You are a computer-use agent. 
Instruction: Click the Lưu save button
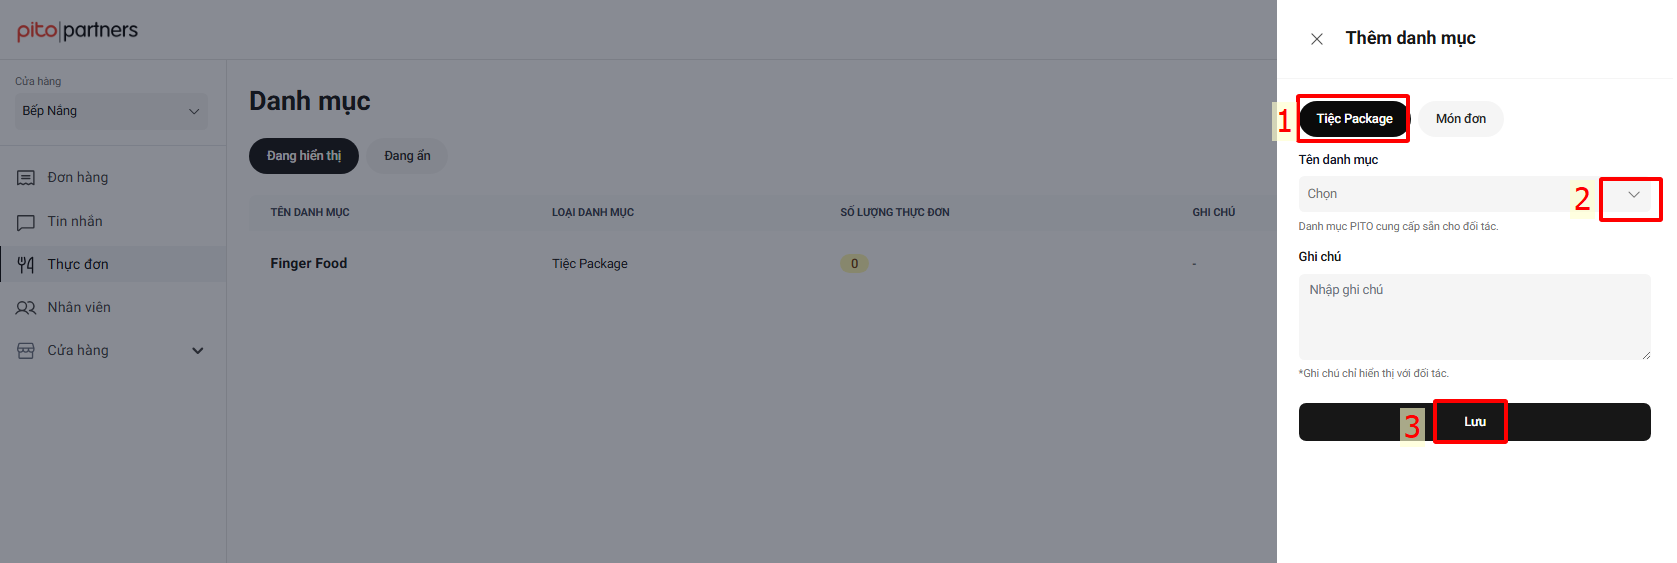point(1475,422)
